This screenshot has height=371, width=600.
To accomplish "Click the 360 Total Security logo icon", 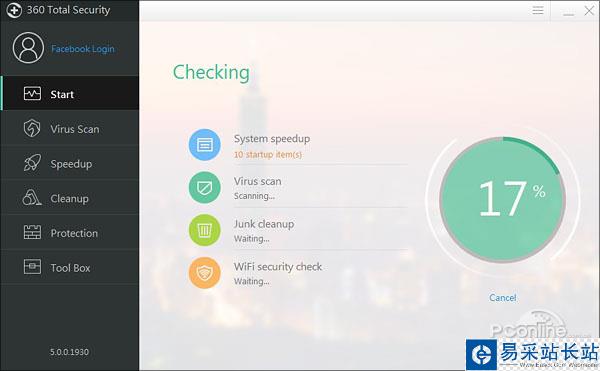I will (14, 10).
